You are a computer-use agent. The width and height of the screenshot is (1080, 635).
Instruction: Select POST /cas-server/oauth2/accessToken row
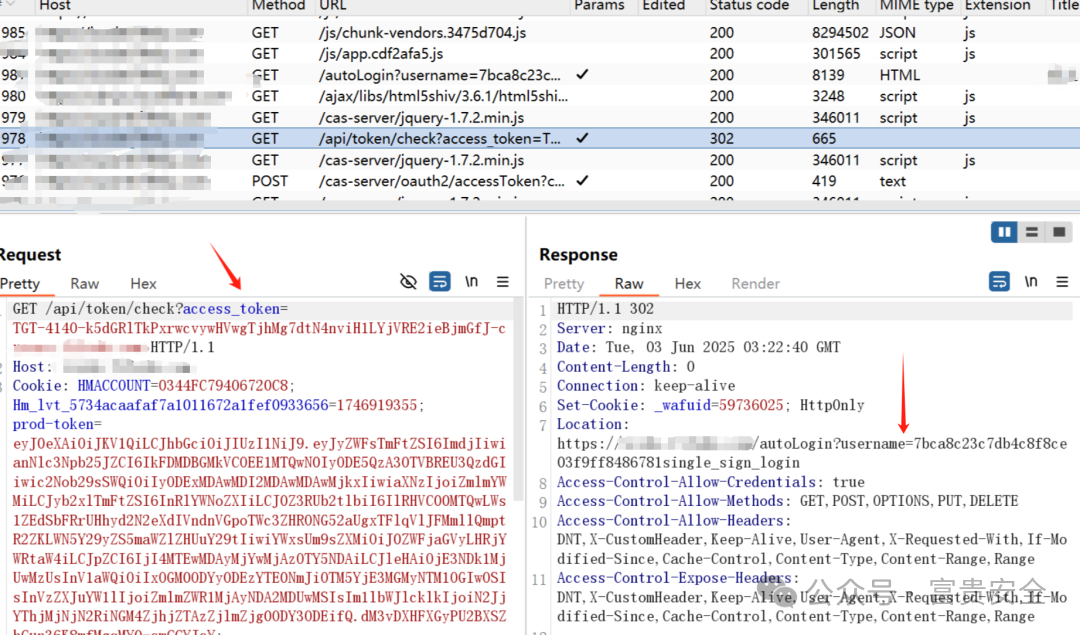540,181
